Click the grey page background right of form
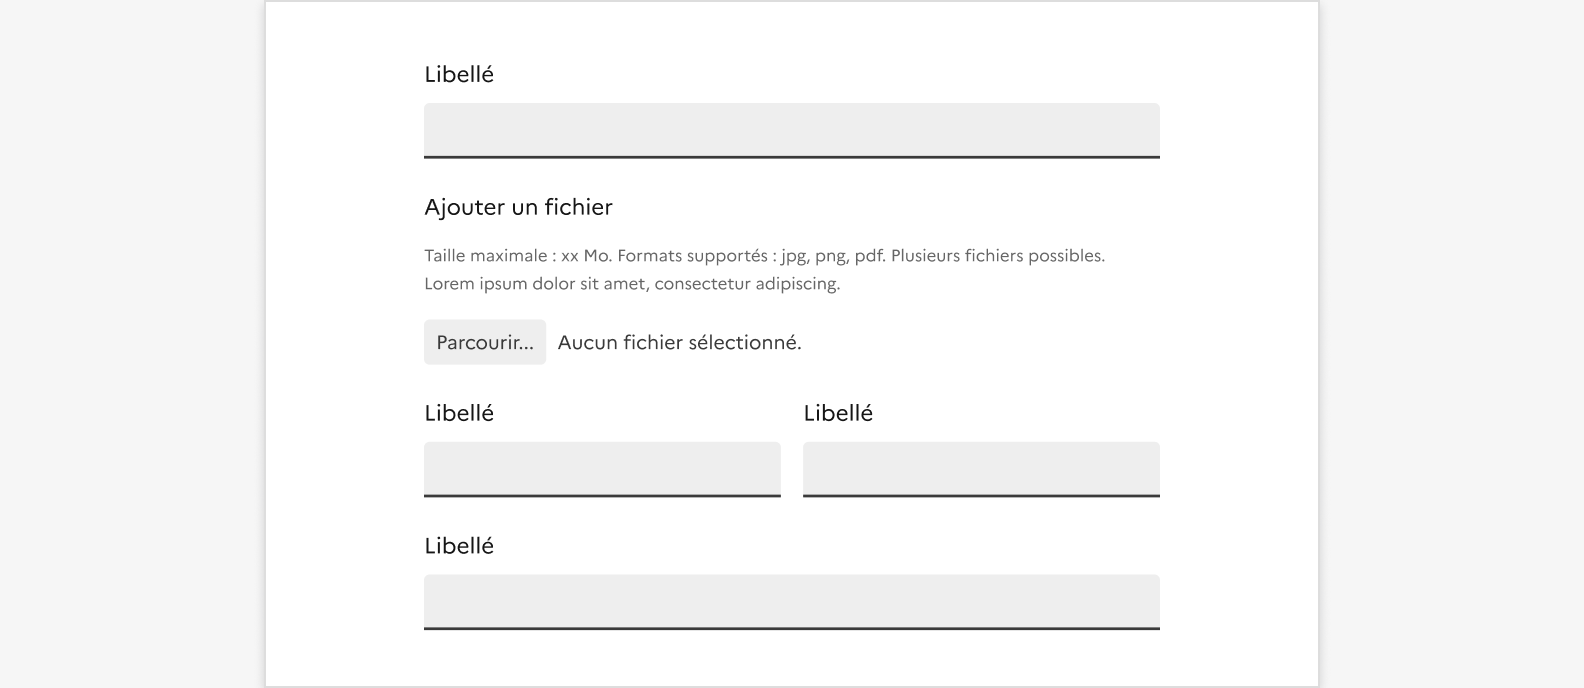This screenshot has width=1584, height=688. (1450, 344)
